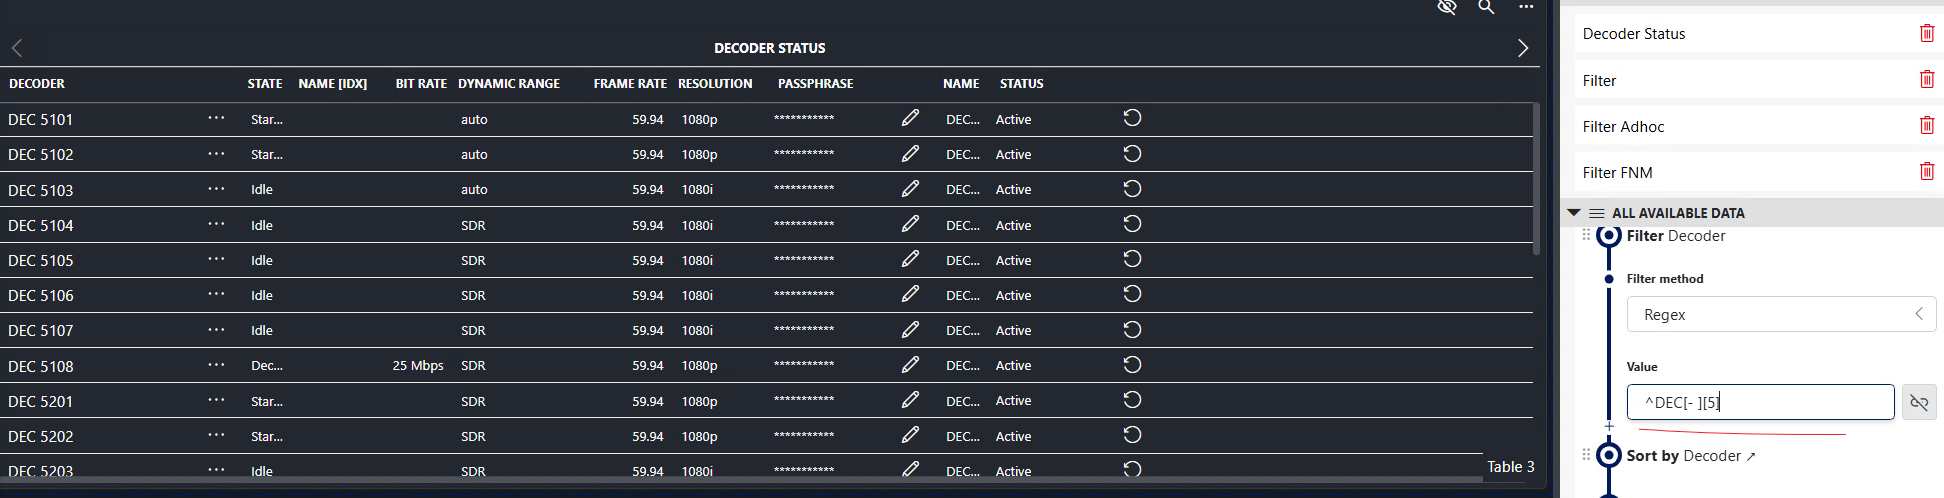
Task: Open the search magnifier icon
Action: tap(1487, 7)
